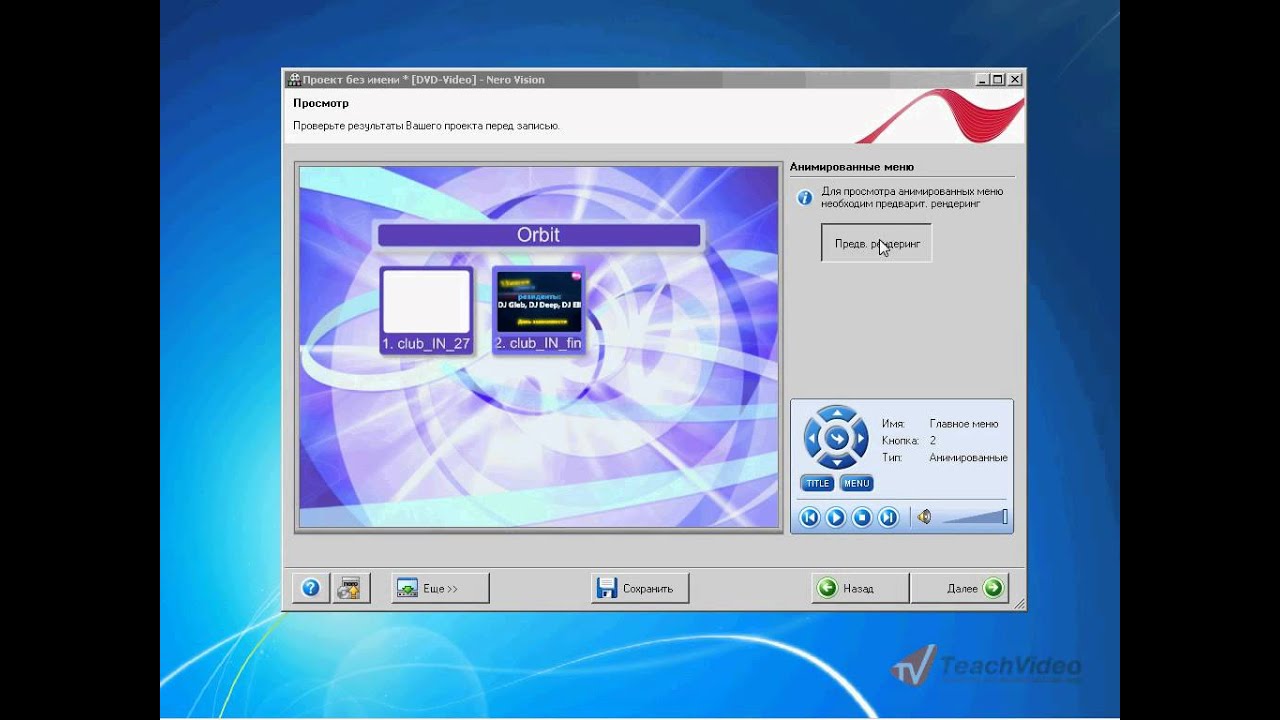1280x720 pixels.
Task: Stop playback with the stop button
Action: click(x=862, y=518)
